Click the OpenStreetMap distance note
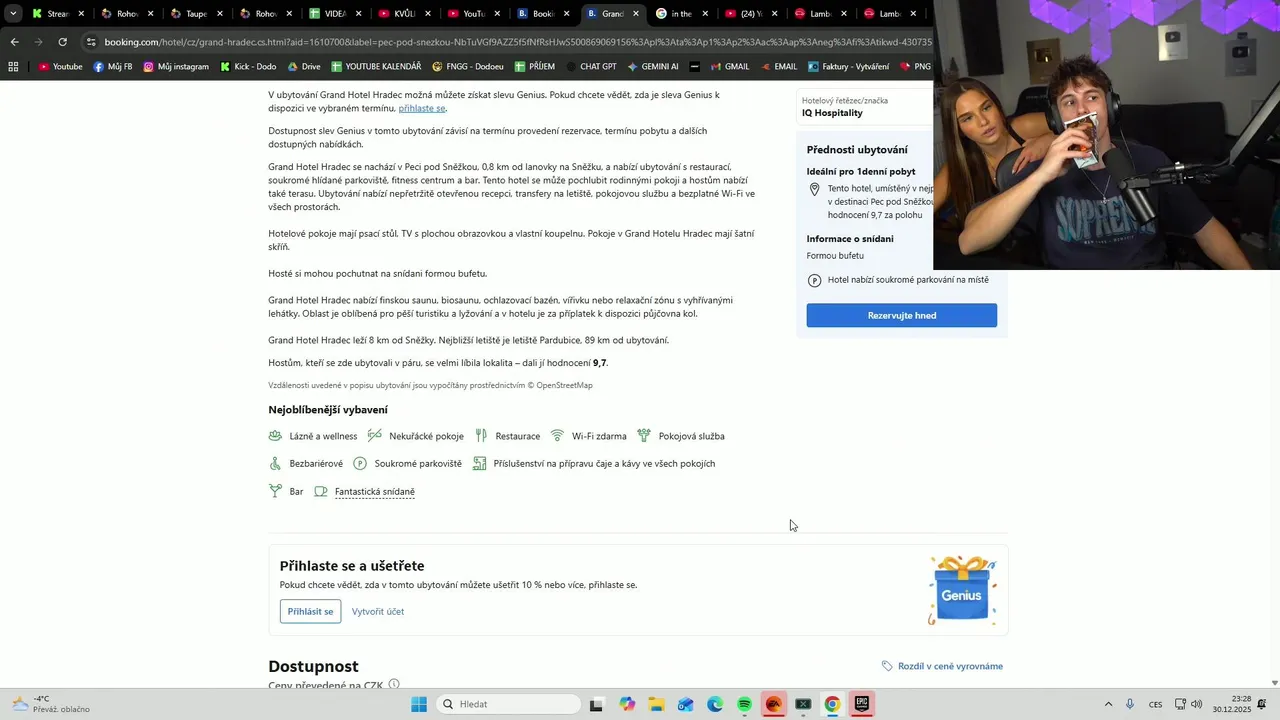 pyautogui.click(x=430, y=385)
